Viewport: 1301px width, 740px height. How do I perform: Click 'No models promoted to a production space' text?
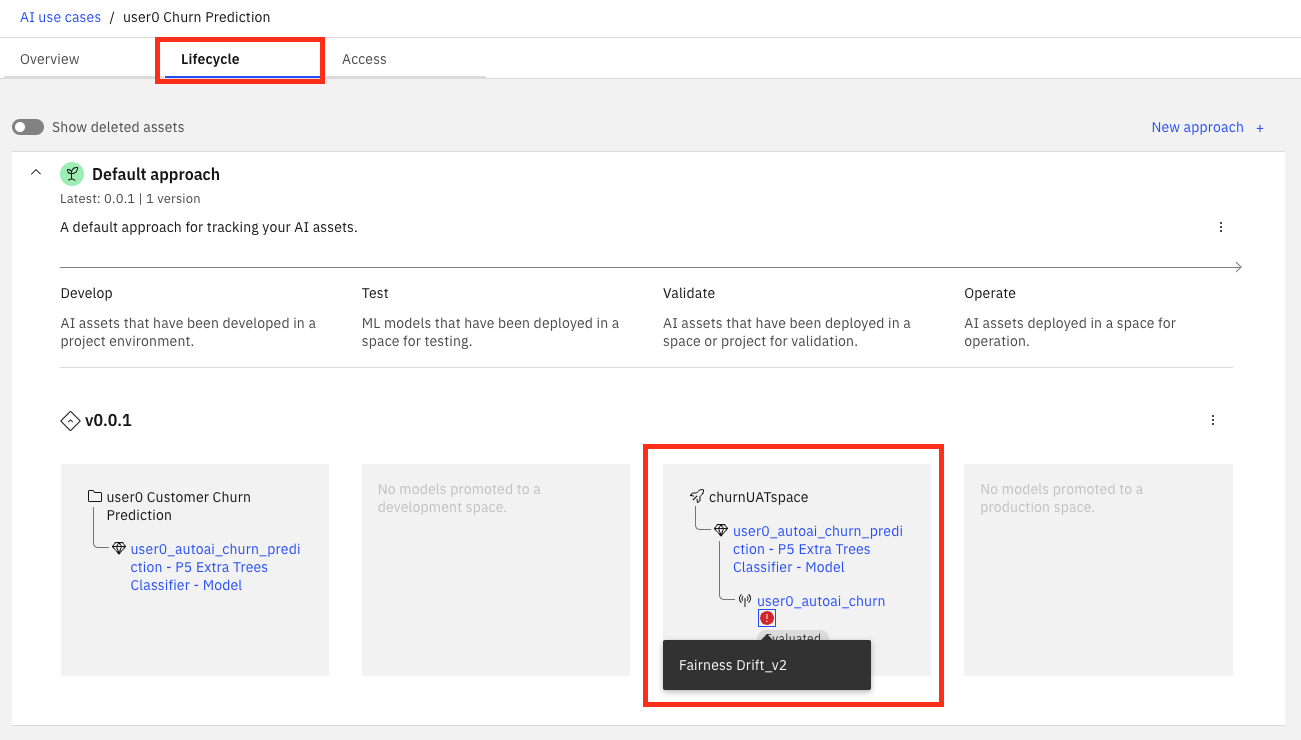tap(1061, 498)
